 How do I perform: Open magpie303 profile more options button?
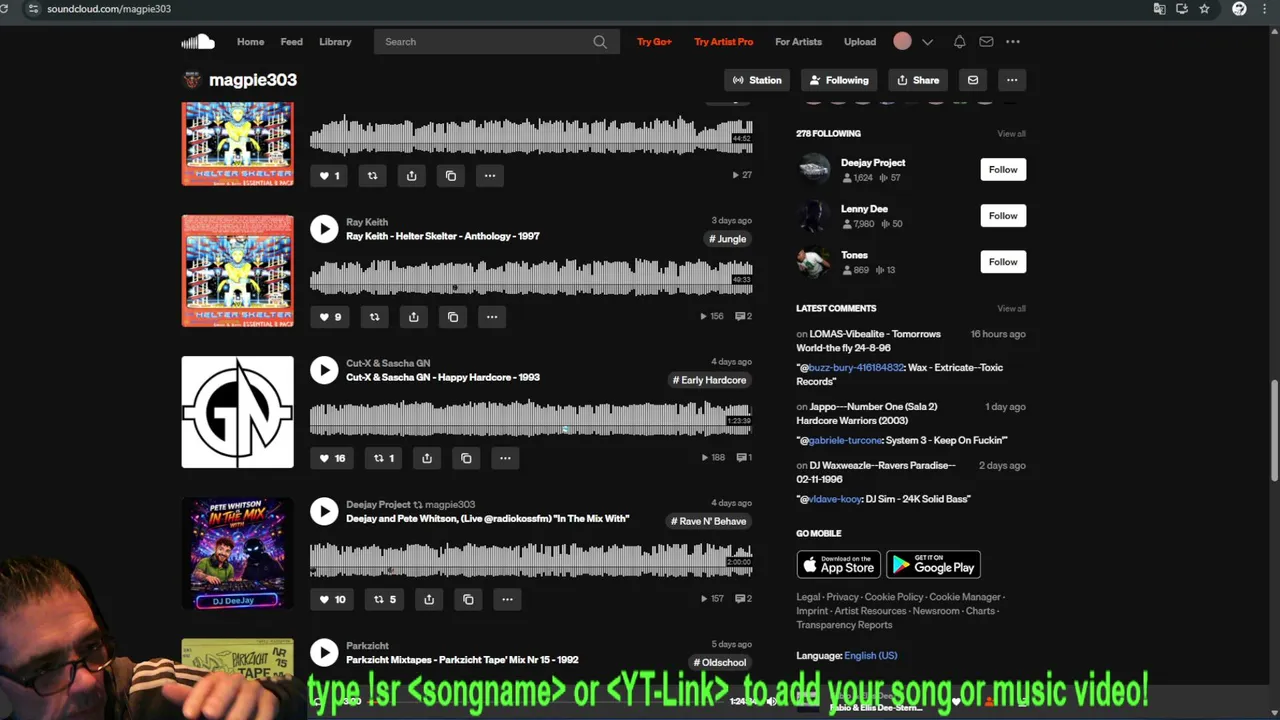point(1012,80)
